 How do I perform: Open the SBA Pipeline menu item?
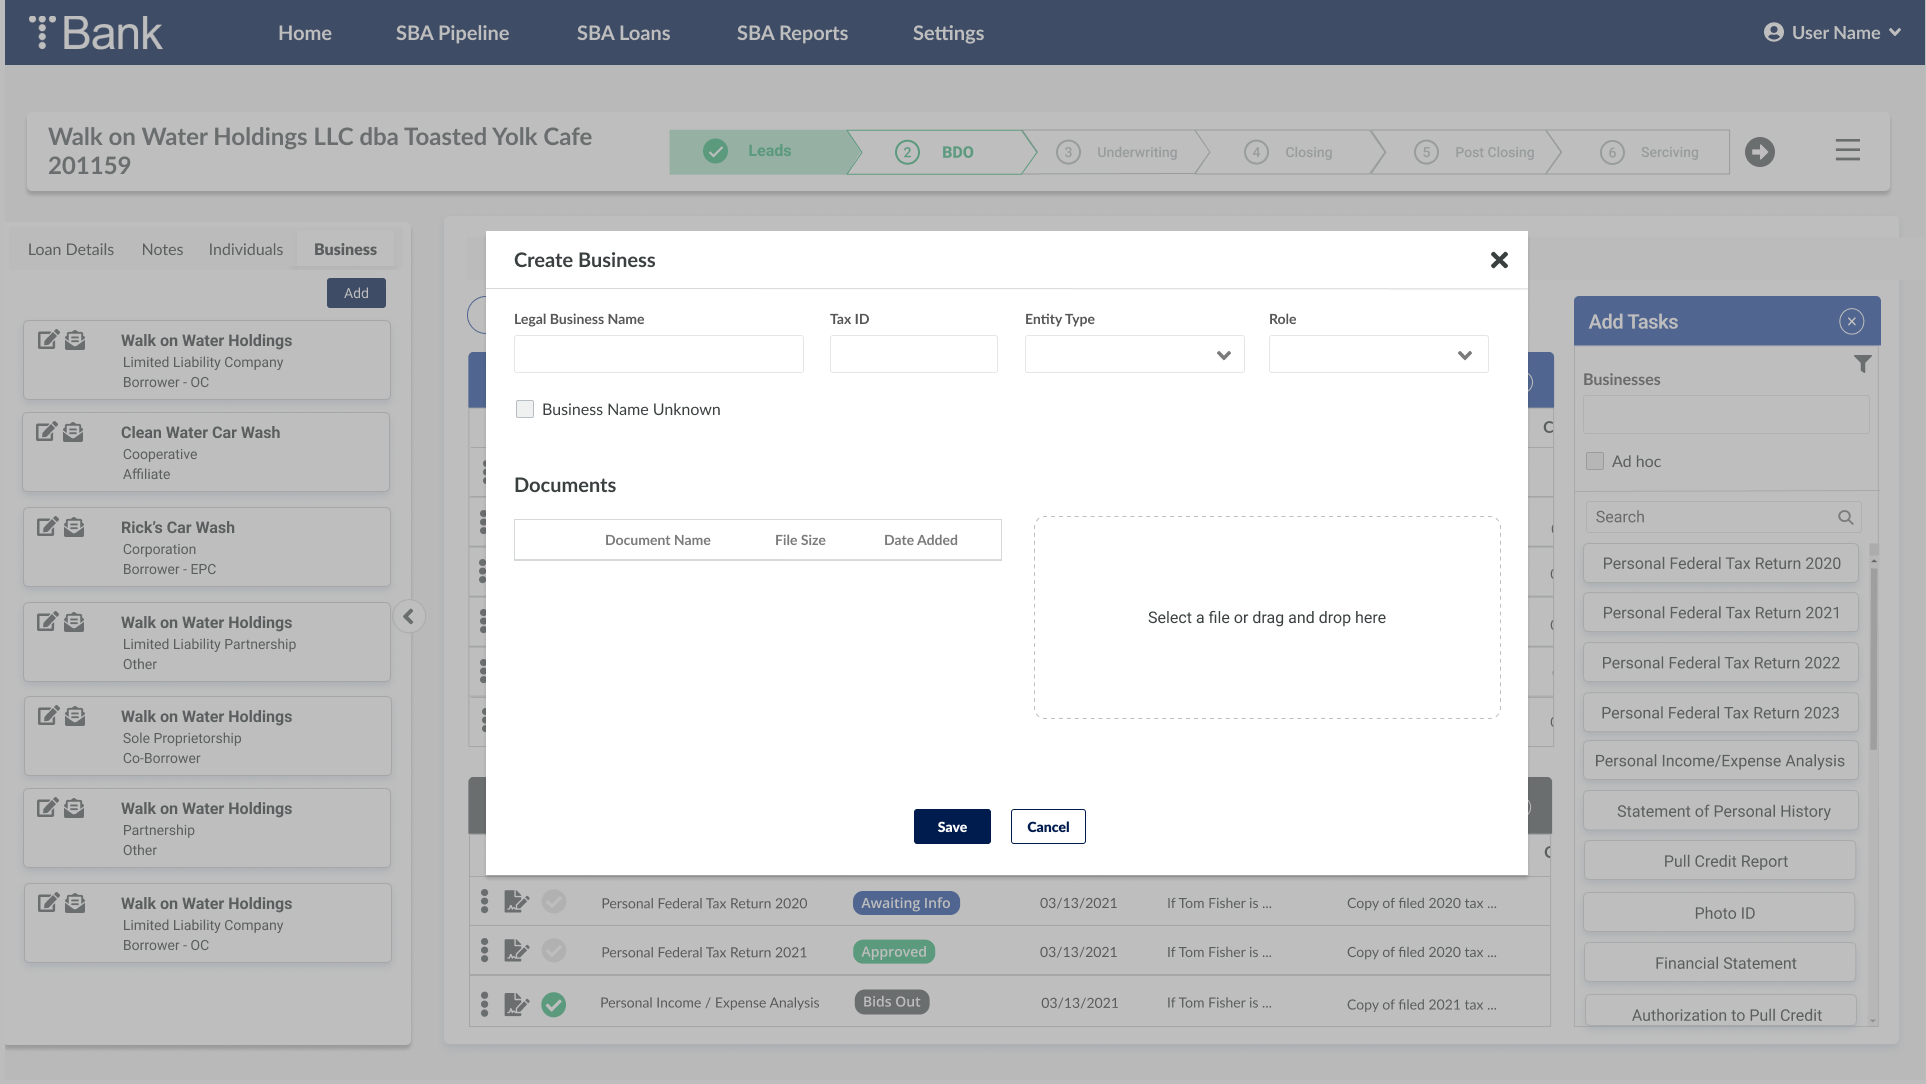tap(452, 33)
